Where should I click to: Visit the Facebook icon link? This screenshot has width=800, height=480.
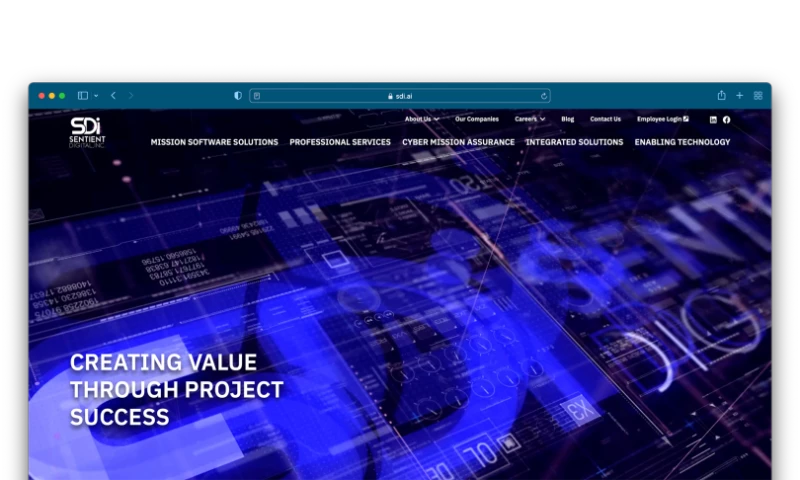(726, 119)
